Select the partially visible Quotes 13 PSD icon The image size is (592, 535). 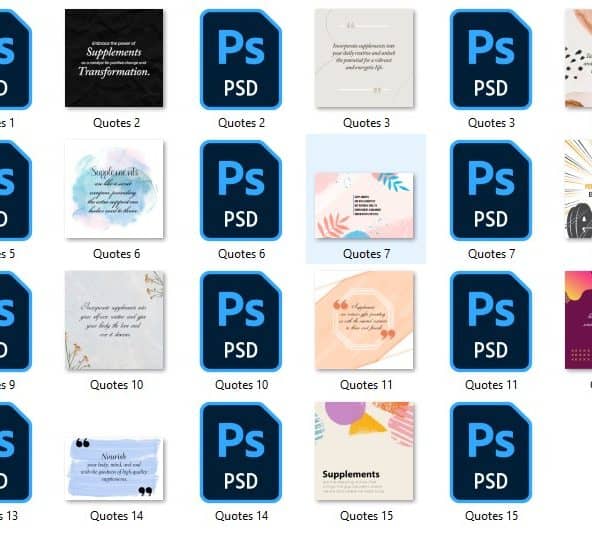point(15,452)
